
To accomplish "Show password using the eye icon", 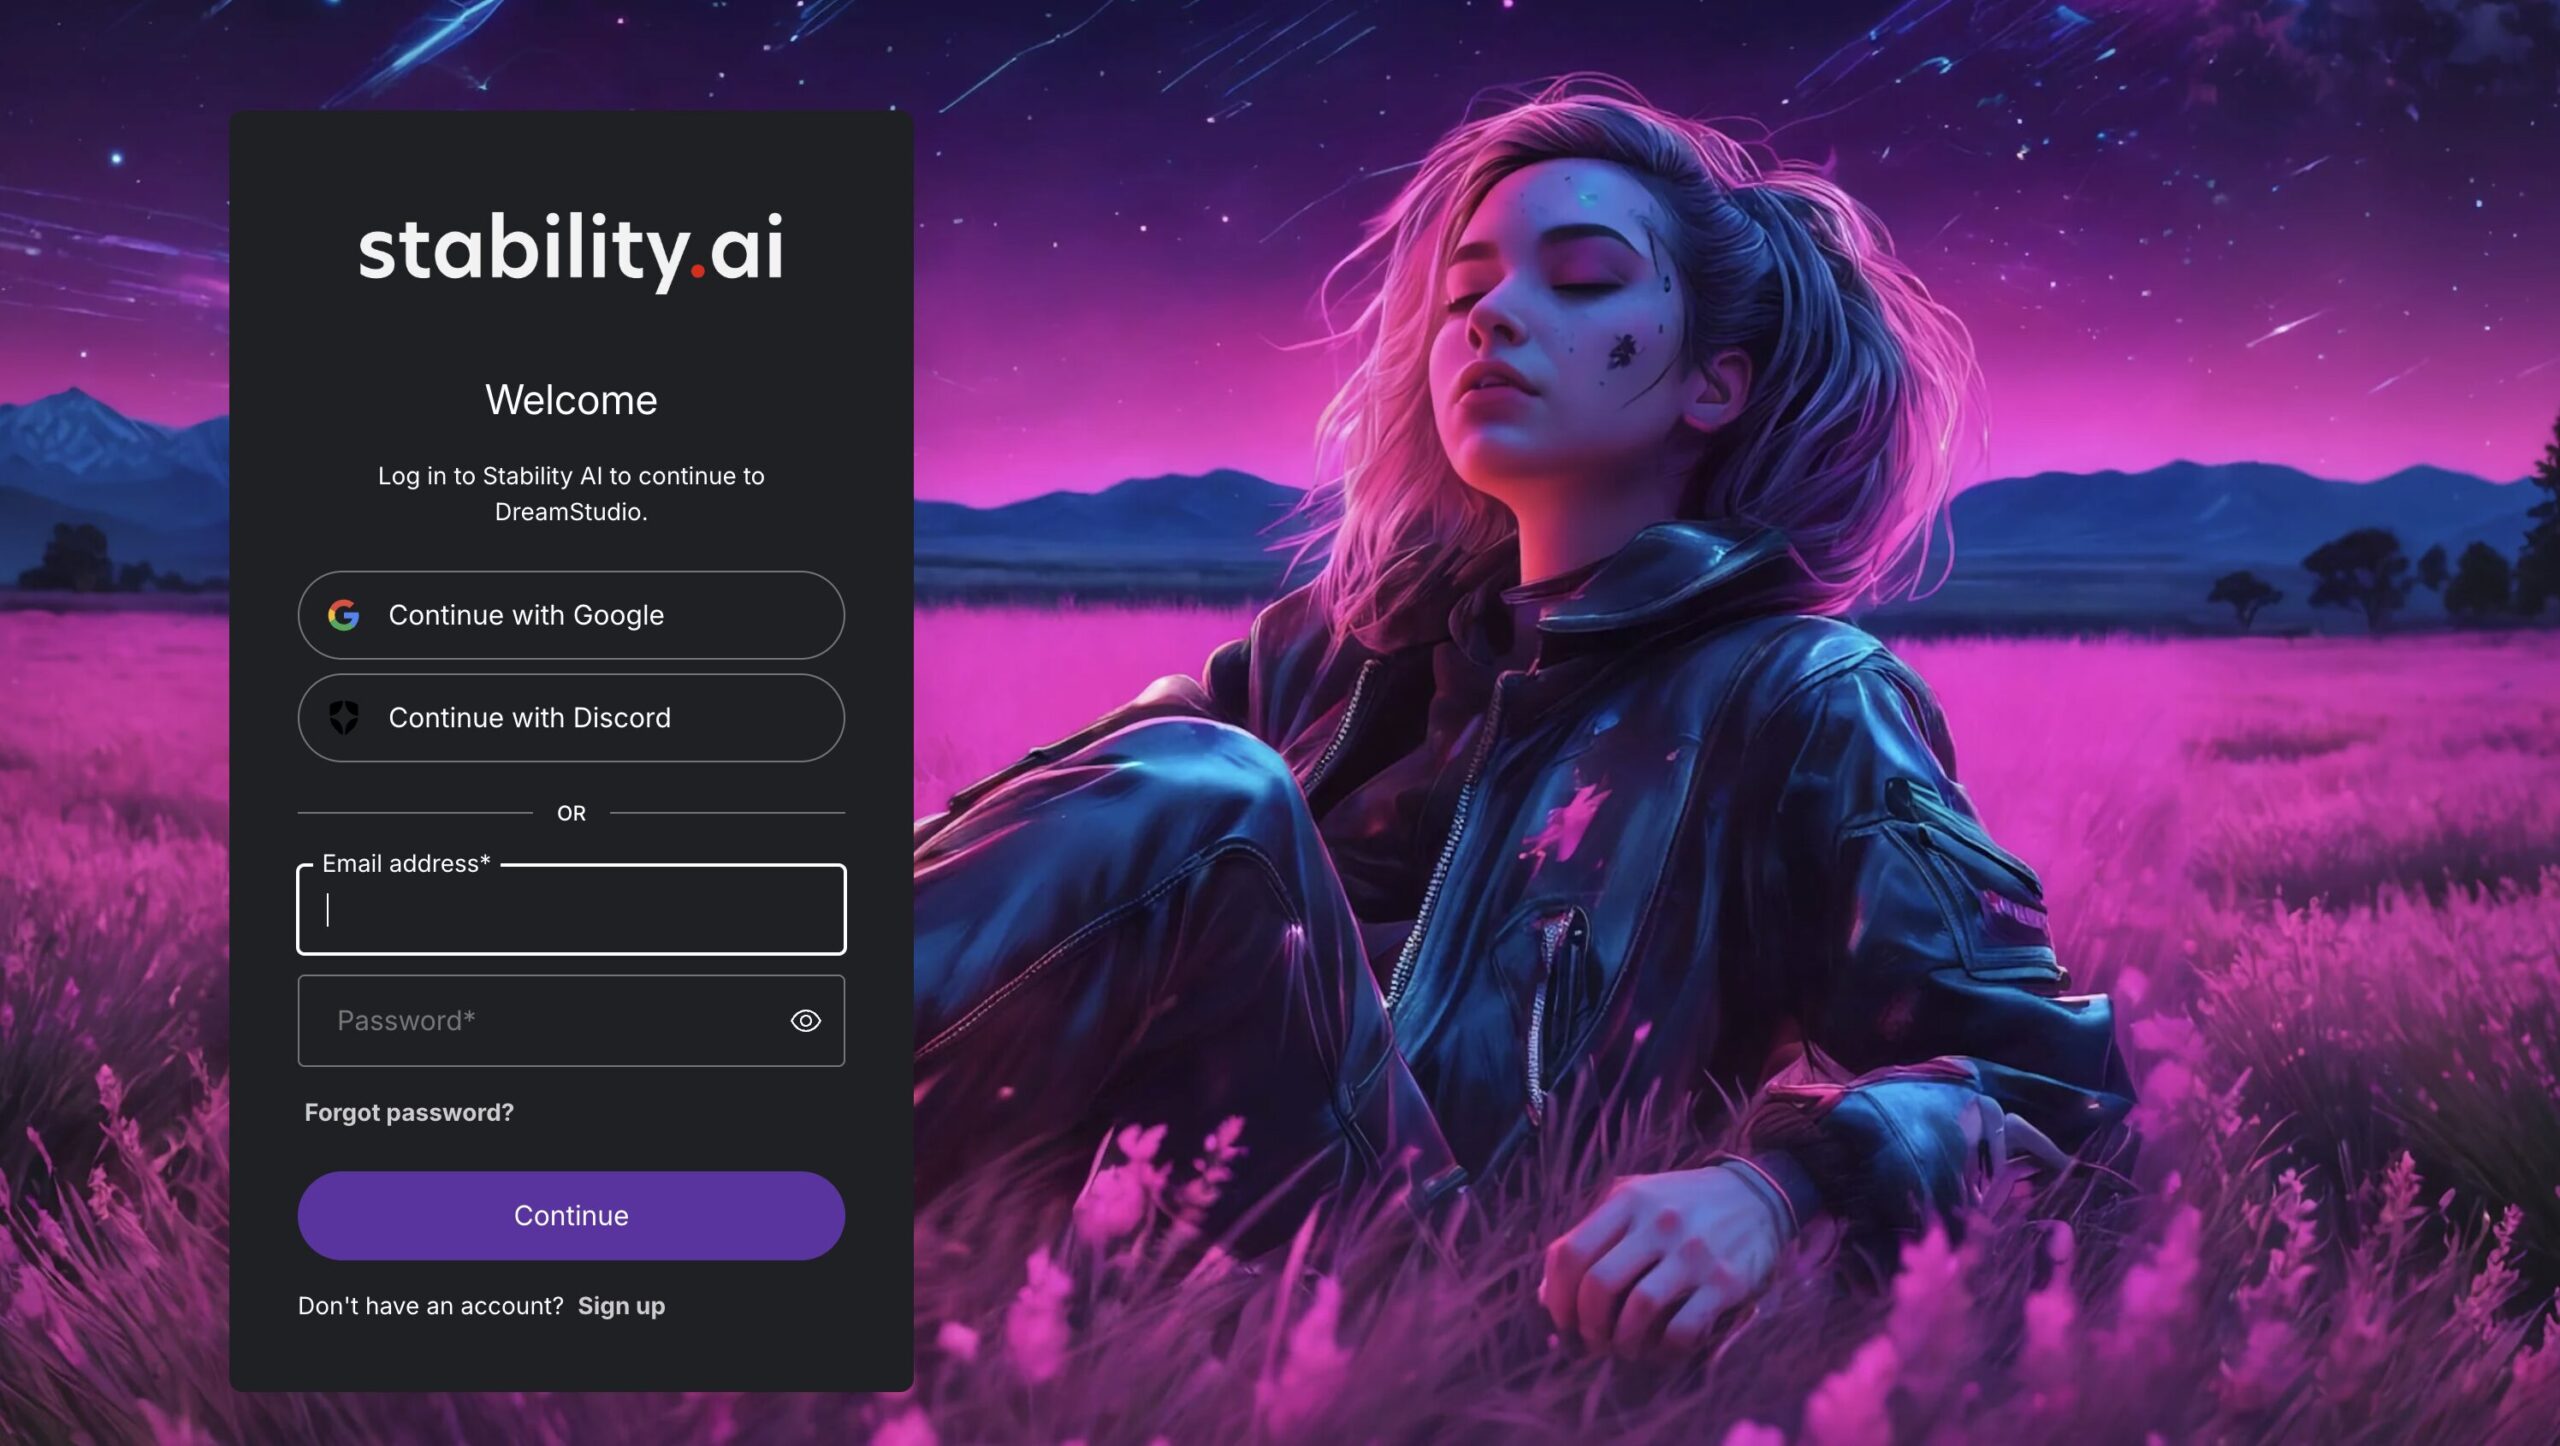I will click(x=805, y=1021).
